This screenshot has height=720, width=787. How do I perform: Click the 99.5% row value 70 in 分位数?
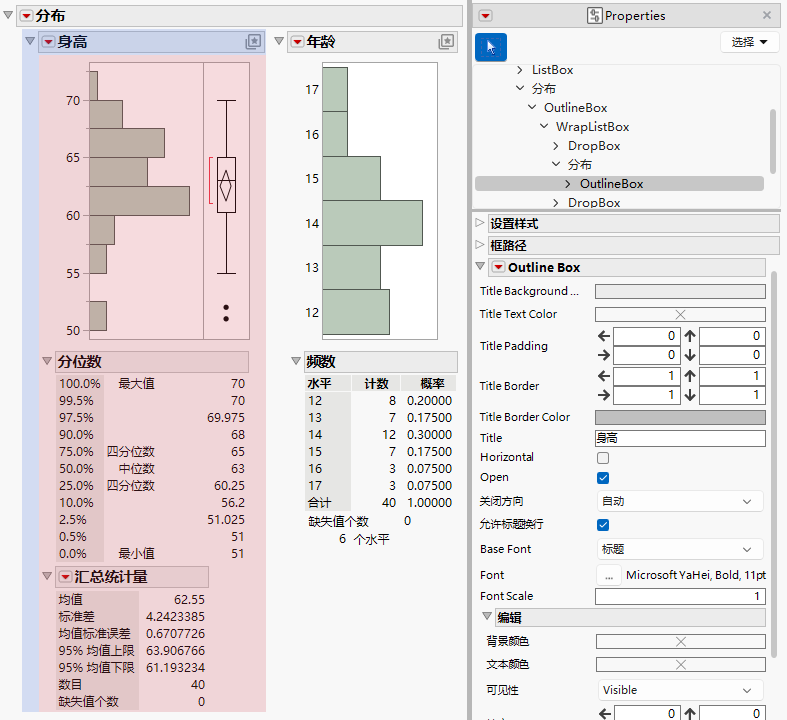(x=237, y=401)
